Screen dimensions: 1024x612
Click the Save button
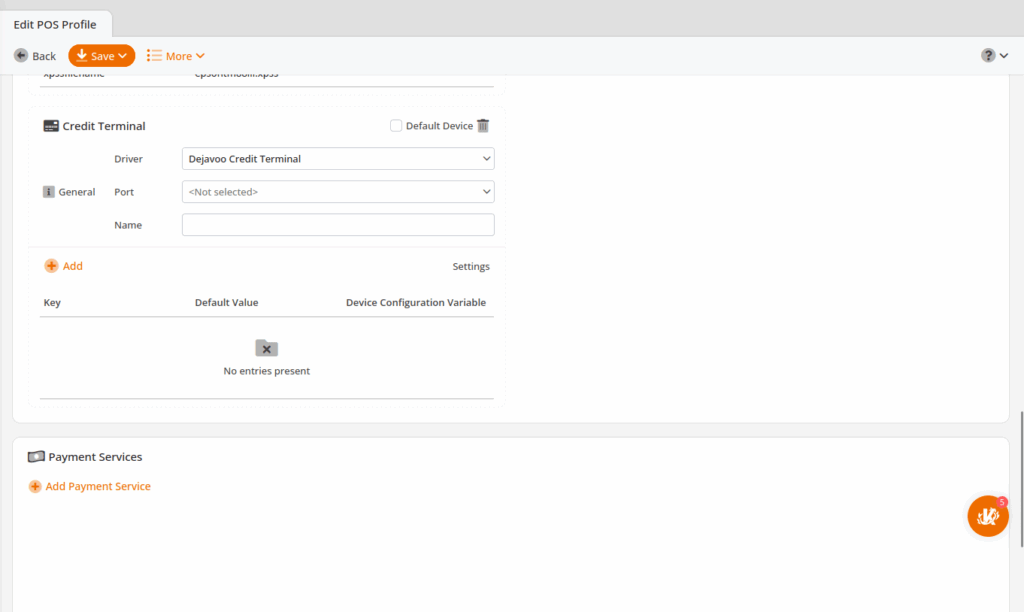101,56
